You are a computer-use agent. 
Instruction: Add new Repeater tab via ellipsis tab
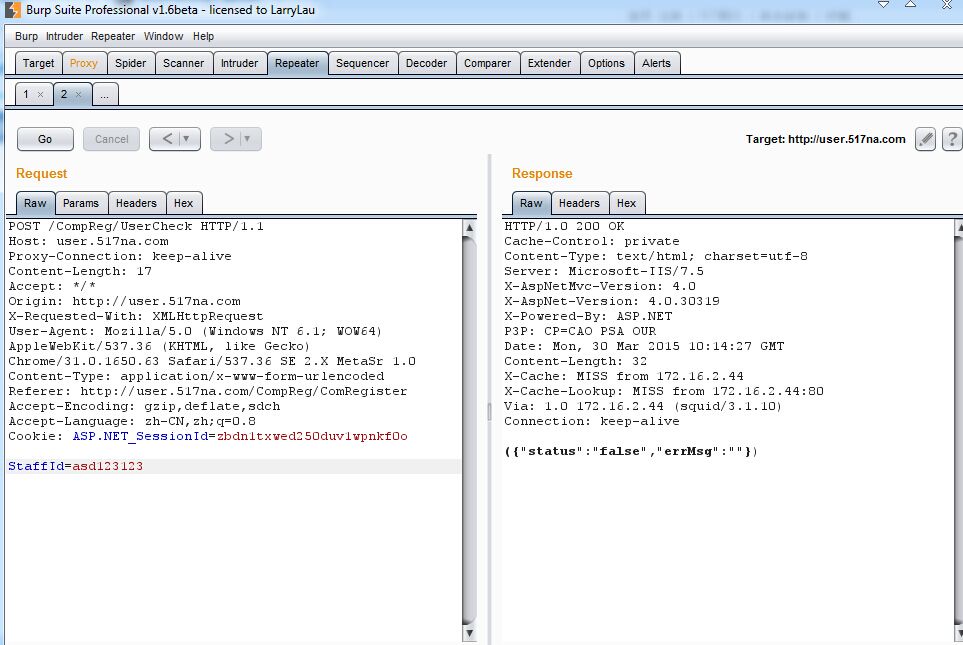(105, 95)
